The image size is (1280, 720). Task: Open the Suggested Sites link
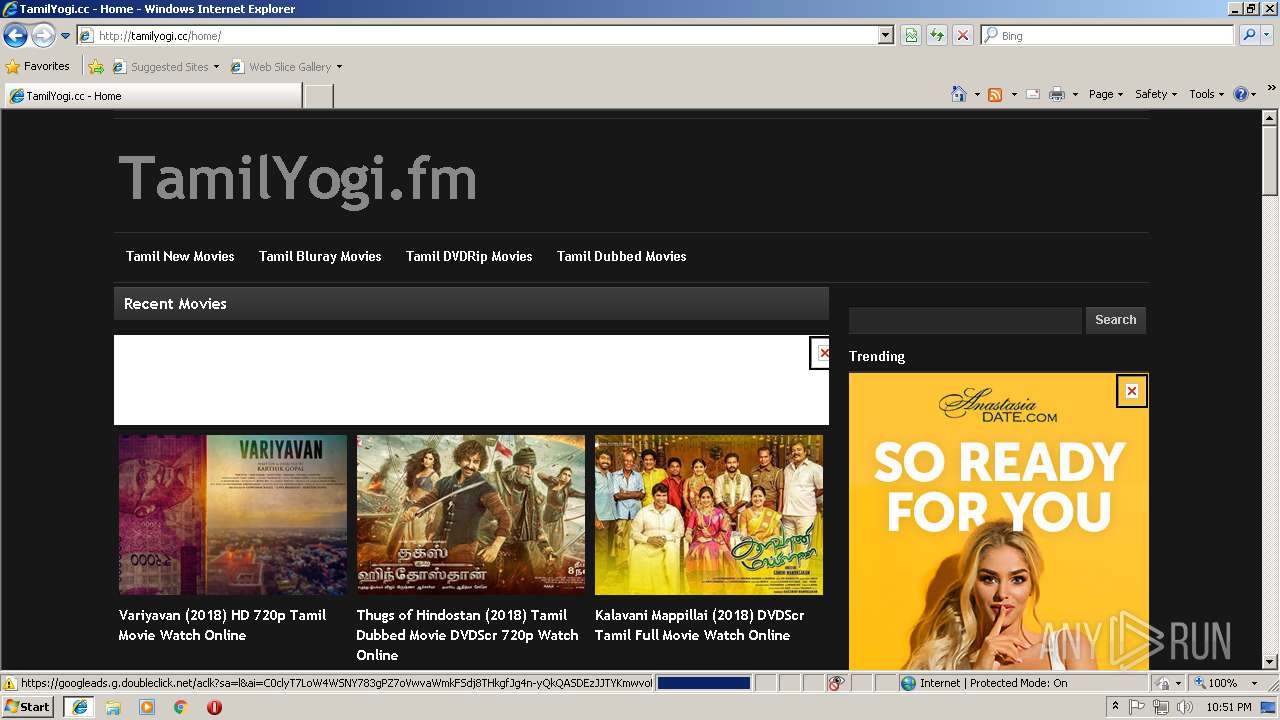pos(165,67)
